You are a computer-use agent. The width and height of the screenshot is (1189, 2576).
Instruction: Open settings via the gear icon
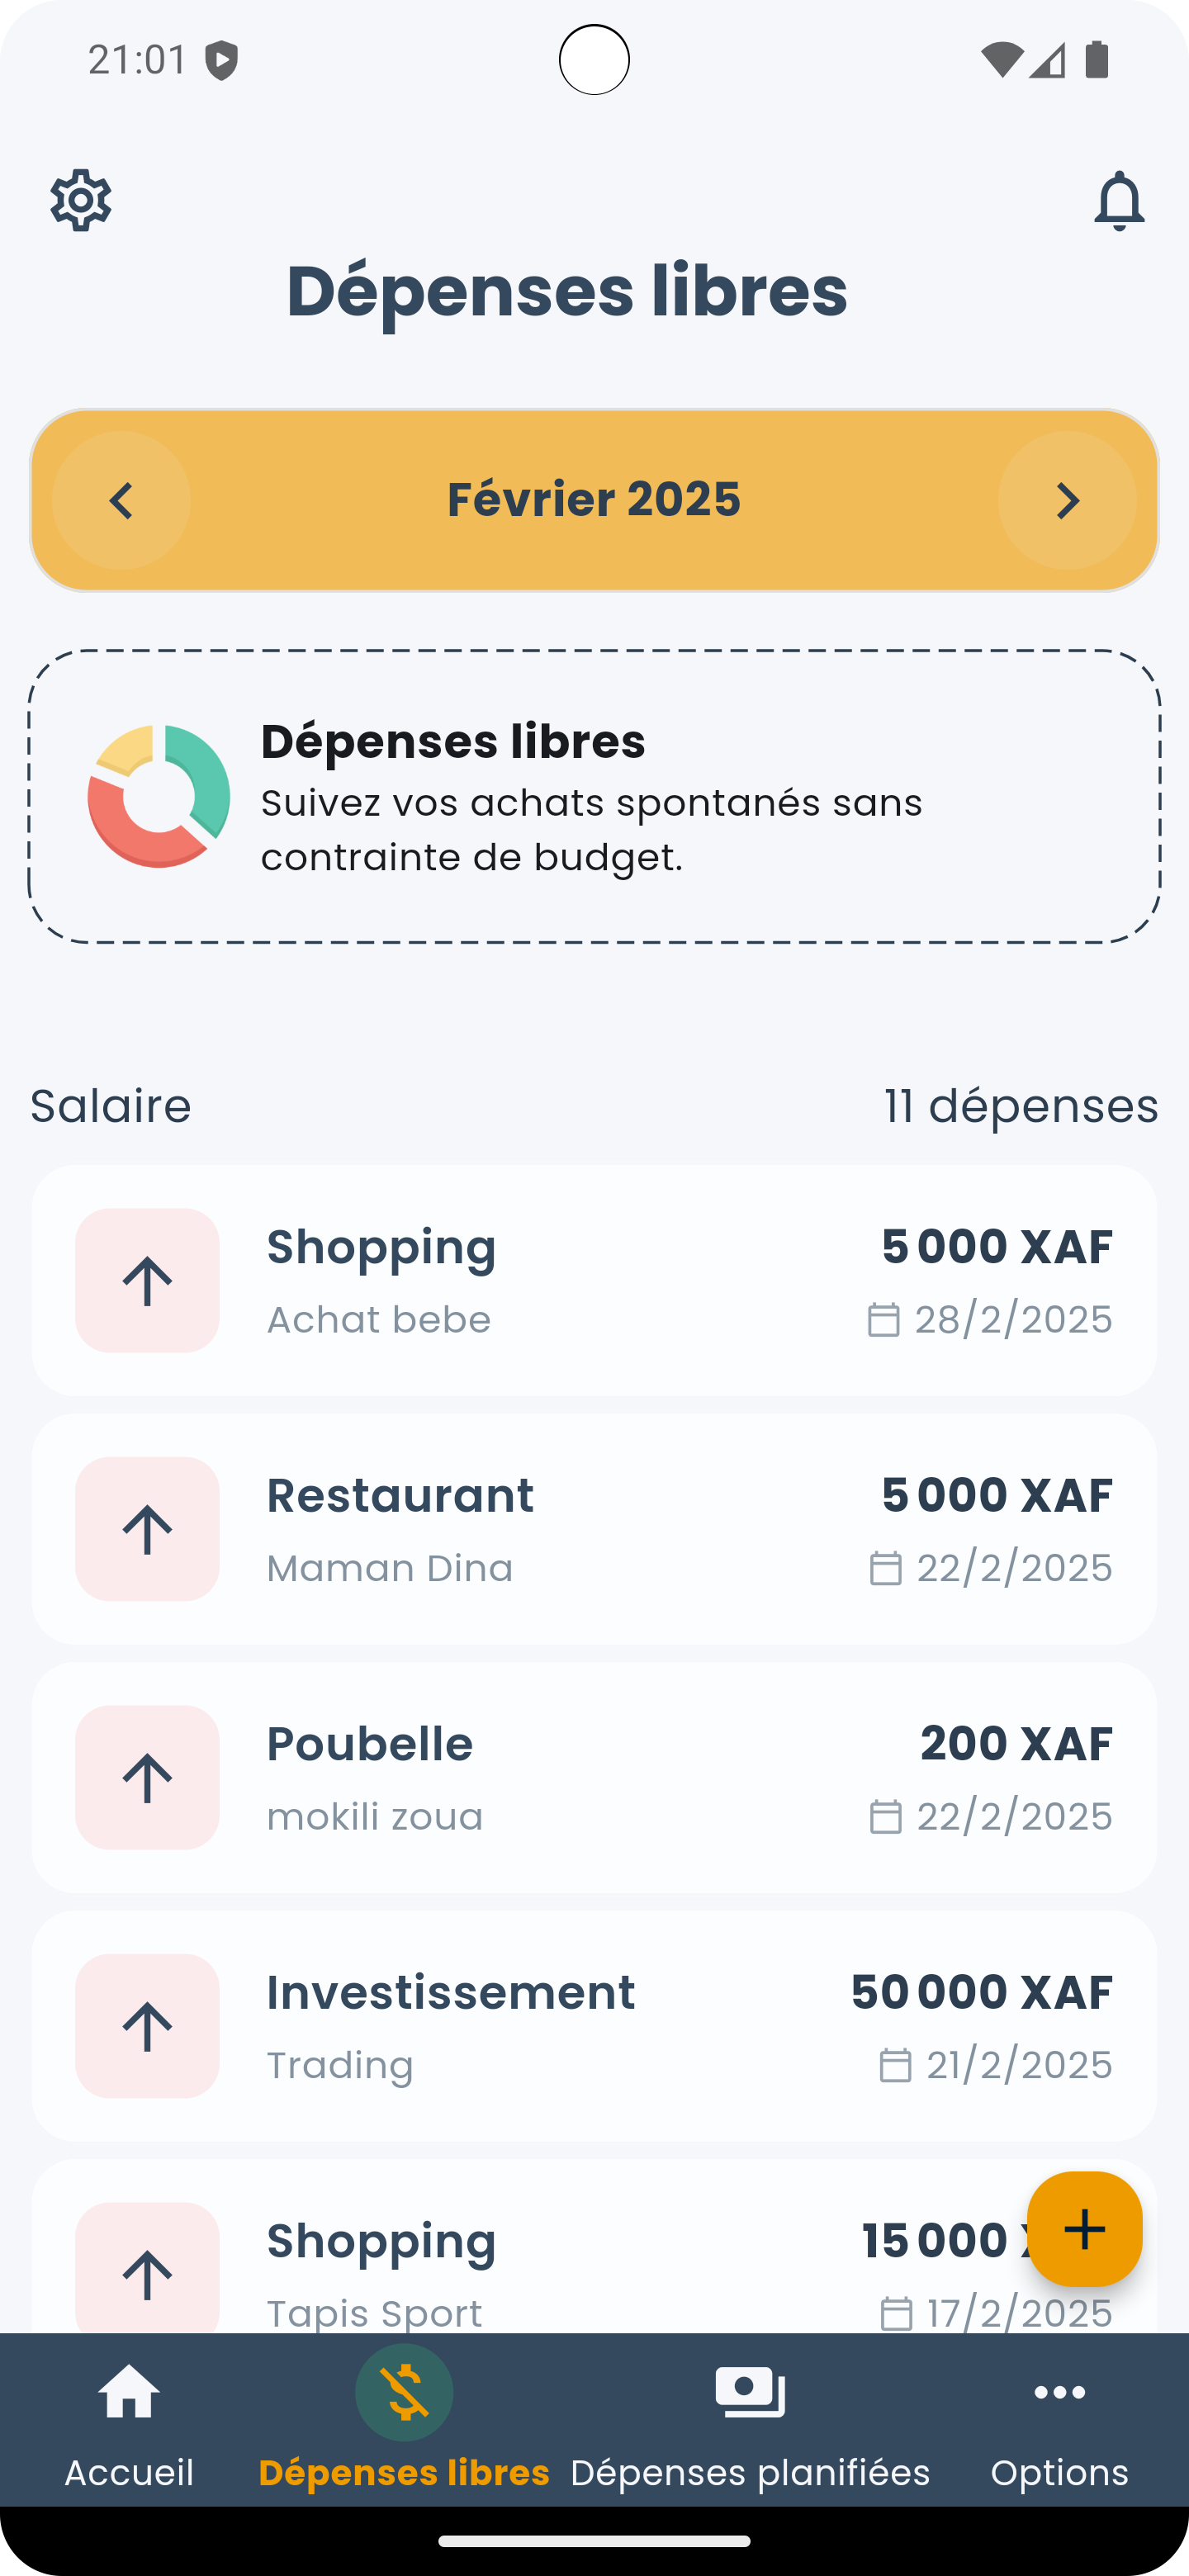coord(81,200)
